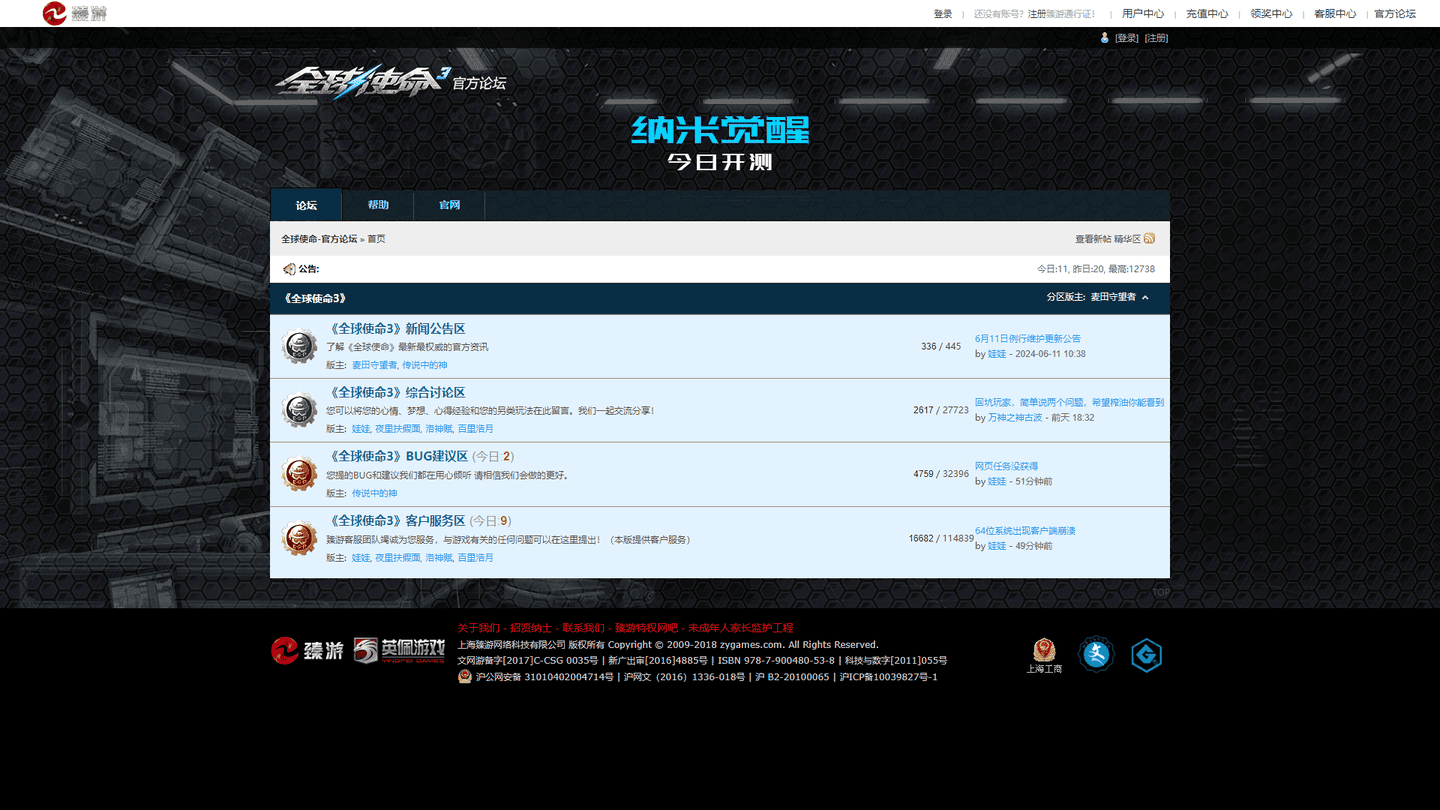Open 精华区 link
This screenshot has height=810, width=1440.
[1127, 239]
